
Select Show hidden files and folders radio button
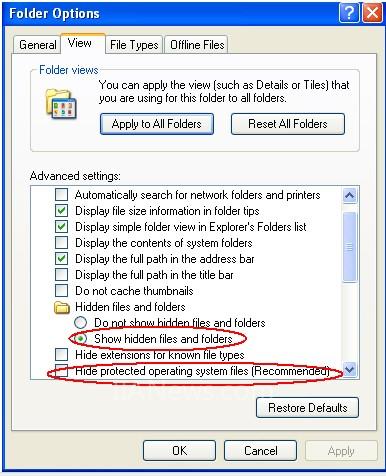(81, 339)
